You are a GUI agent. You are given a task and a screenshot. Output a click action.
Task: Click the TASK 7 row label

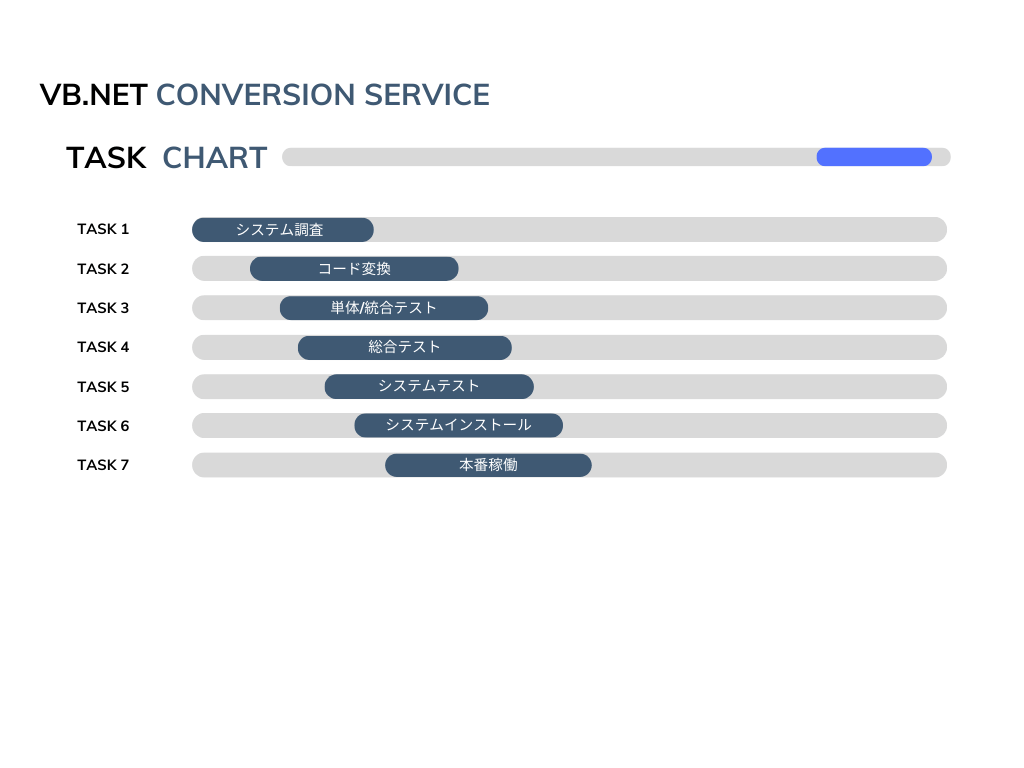[x=103, y=465]
